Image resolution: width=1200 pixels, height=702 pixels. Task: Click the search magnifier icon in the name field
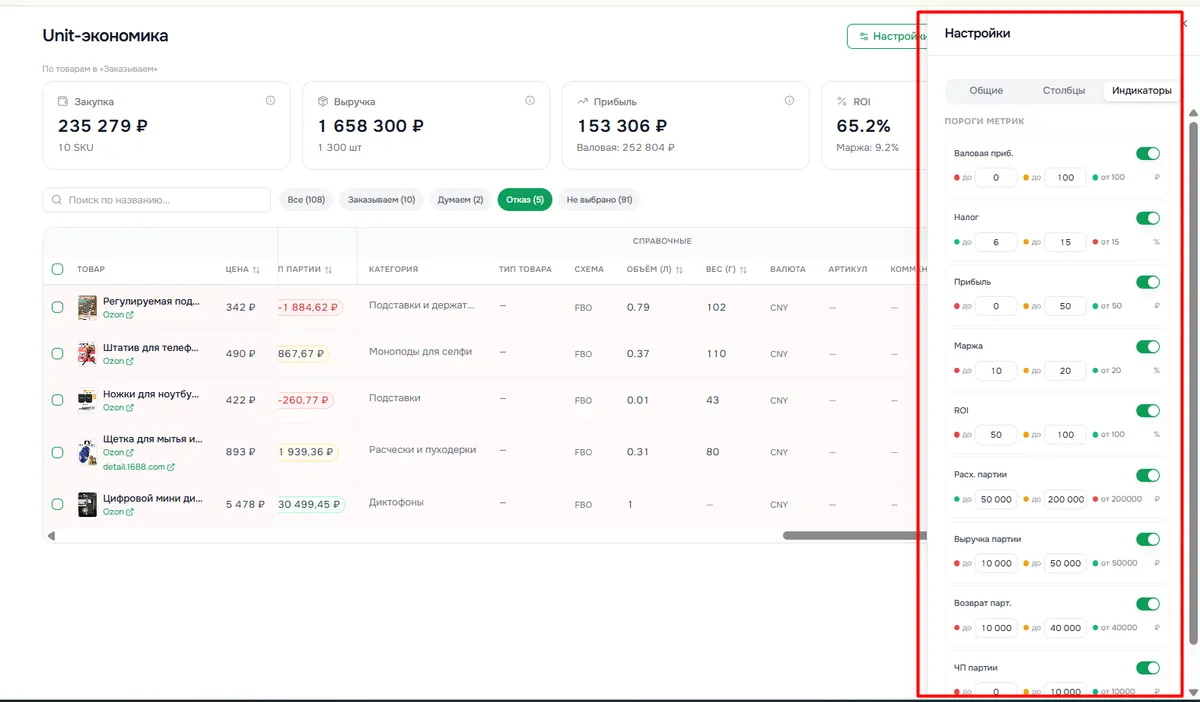pos(57,200)
